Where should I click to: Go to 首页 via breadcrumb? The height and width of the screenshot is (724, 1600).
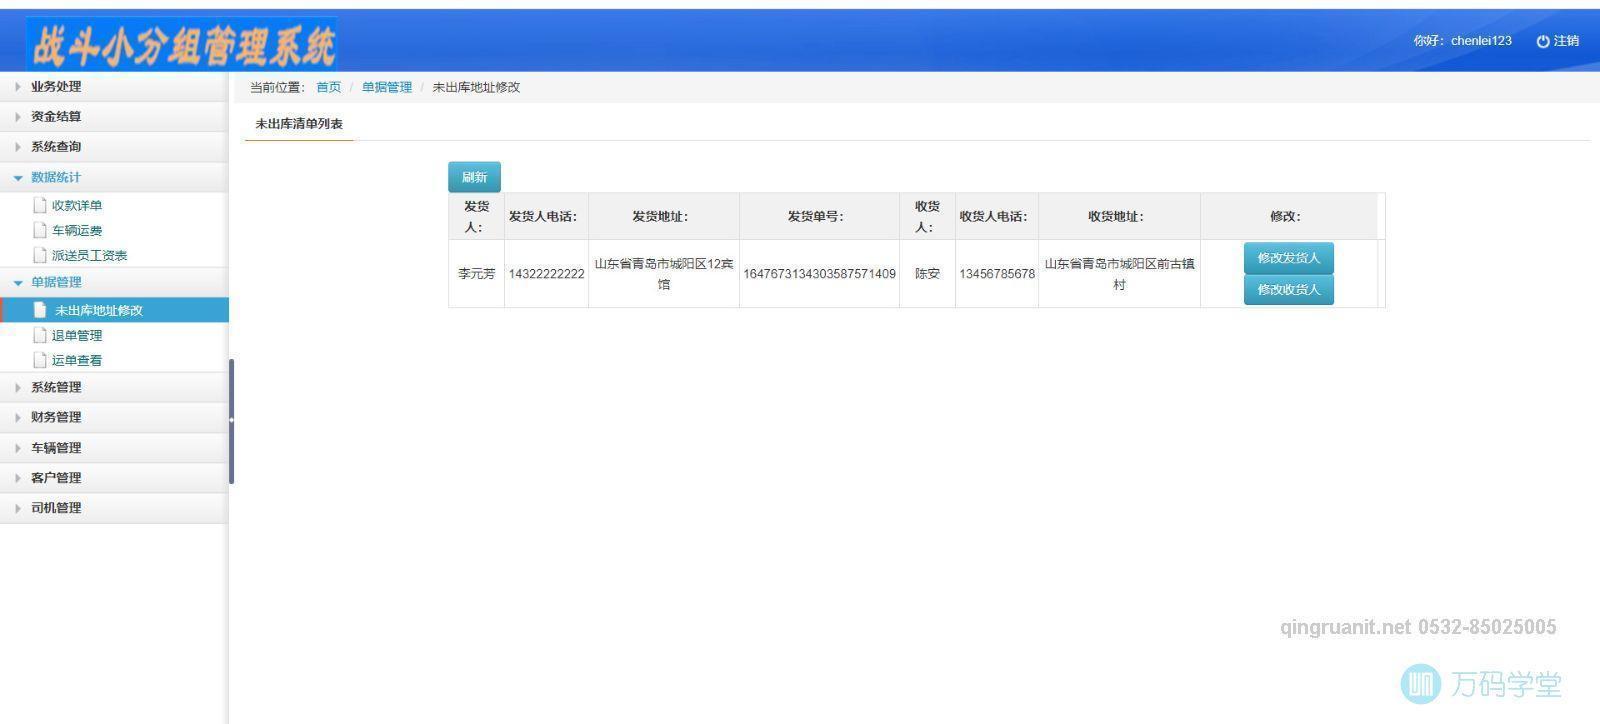pyautogui.click(x=329, y=87)
